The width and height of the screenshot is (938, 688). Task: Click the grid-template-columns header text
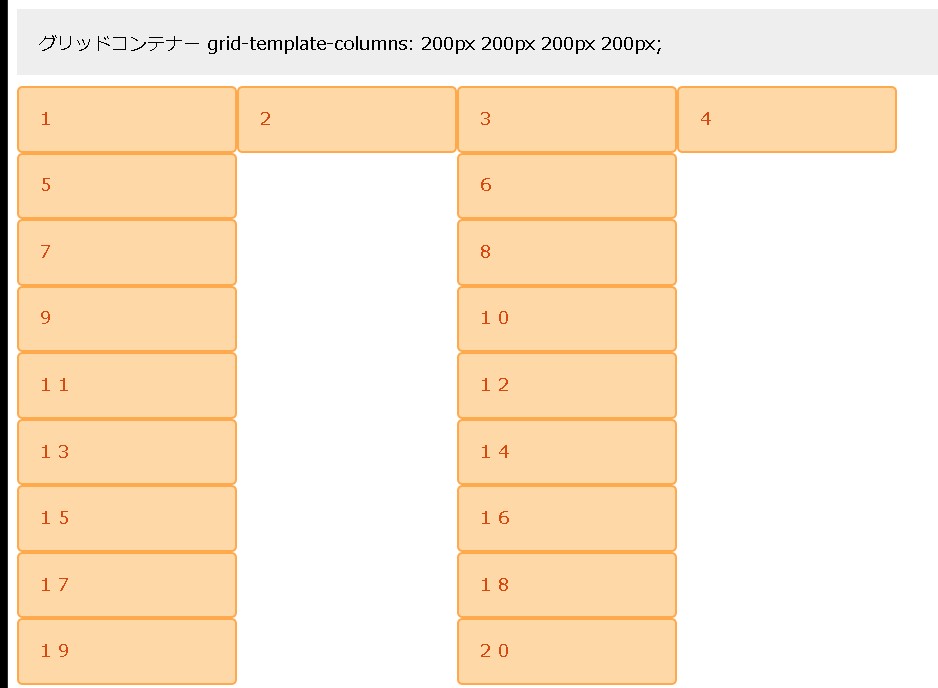(x=350, y=43)
